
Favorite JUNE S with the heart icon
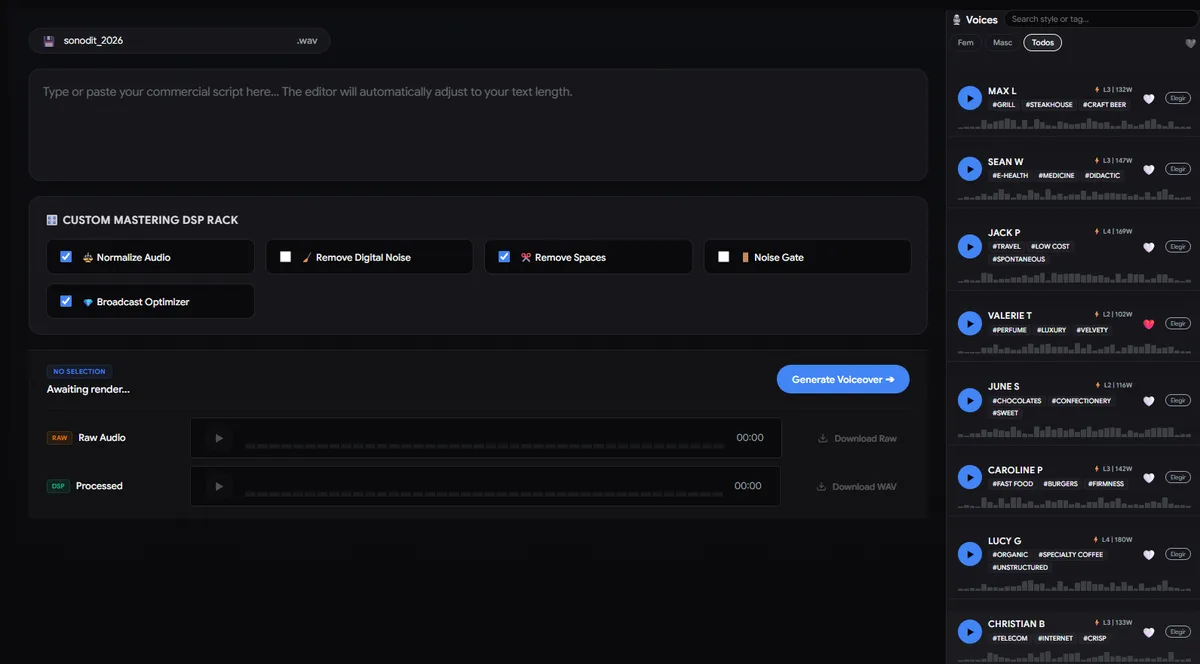tap(1149, 400)
